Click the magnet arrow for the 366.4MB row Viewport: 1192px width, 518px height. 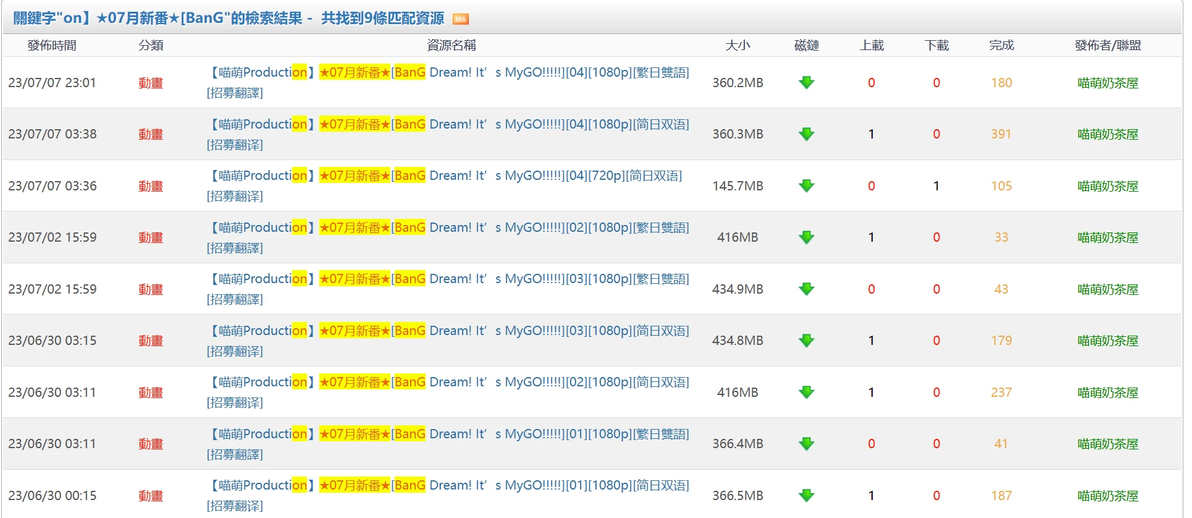coord(807,443)
